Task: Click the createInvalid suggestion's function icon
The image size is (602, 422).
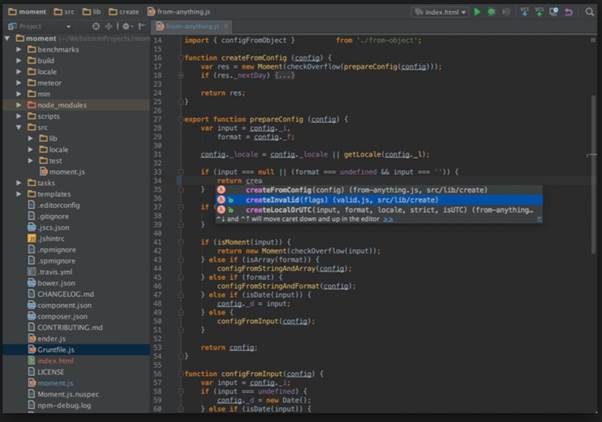Action: click(x=221, y=200)
